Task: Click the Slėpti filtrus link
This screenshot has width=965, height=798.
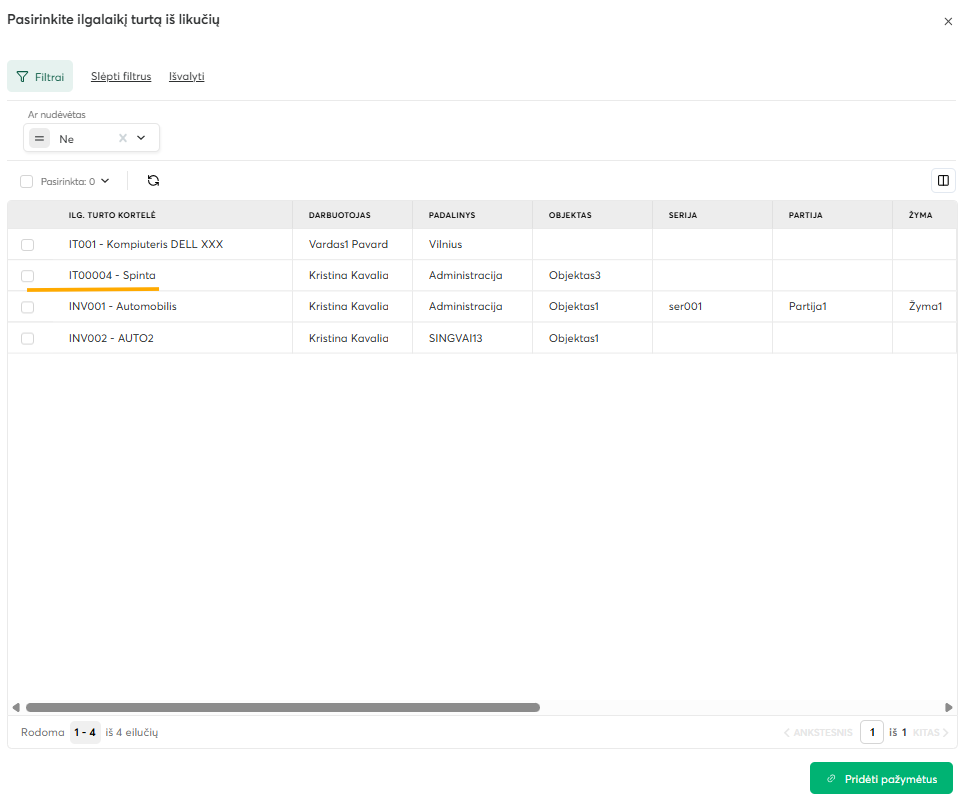Action: pos(121,76)
